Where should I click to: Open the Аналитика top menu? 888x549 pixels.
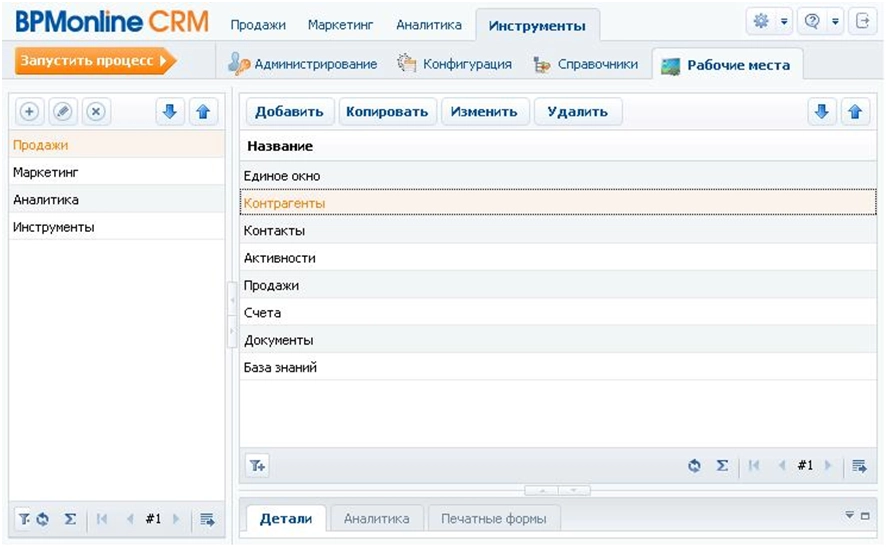pyautogui.click(x=429, y=25)
